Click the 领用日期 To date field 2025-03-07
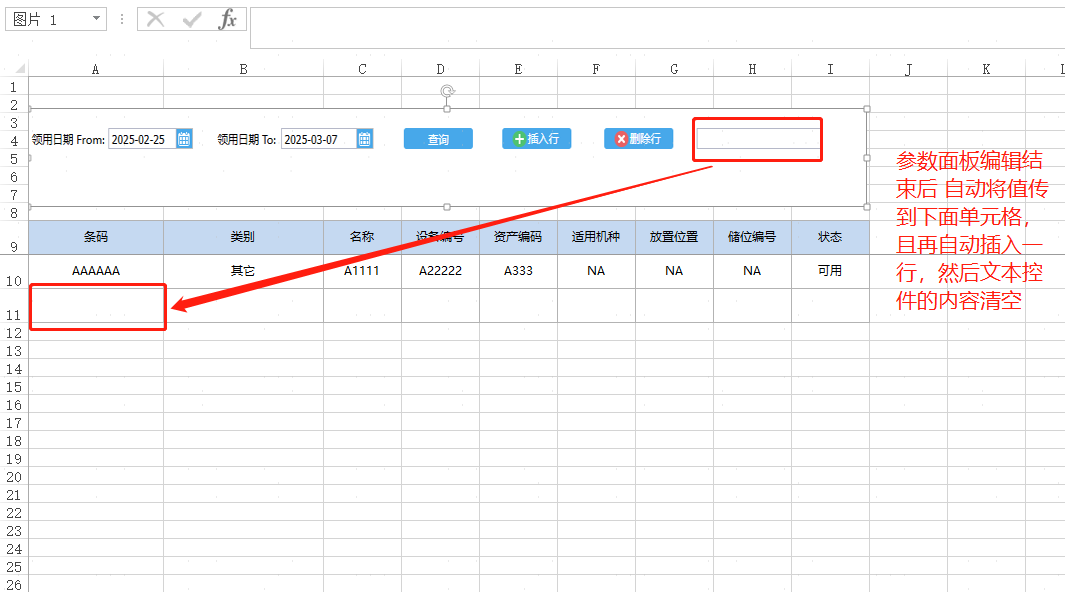 click(x=319, y=139)
